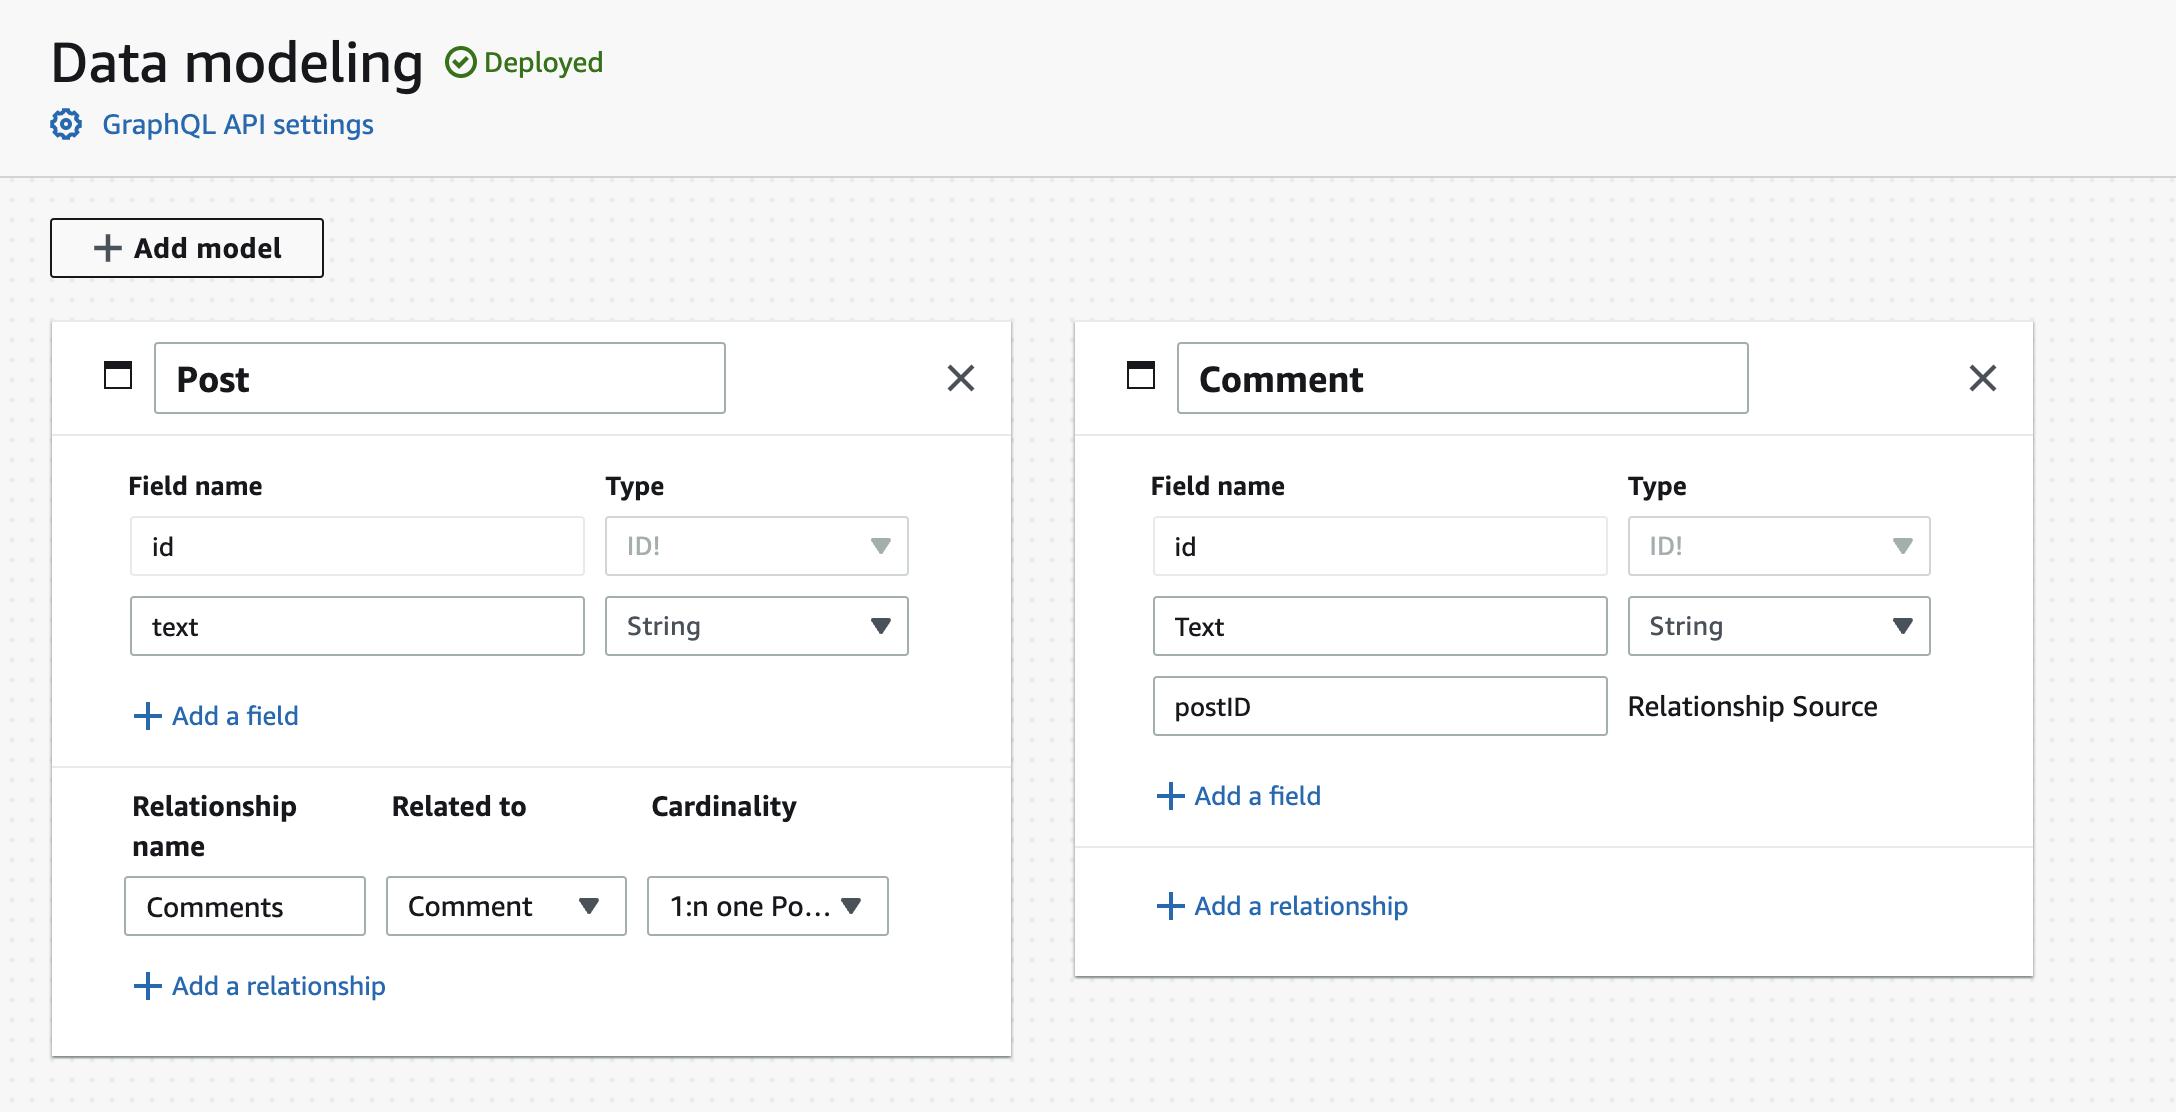Screen dimensions: 2176x1112
Task: Open GraphQL API settings link
Action: coord(238,125)
